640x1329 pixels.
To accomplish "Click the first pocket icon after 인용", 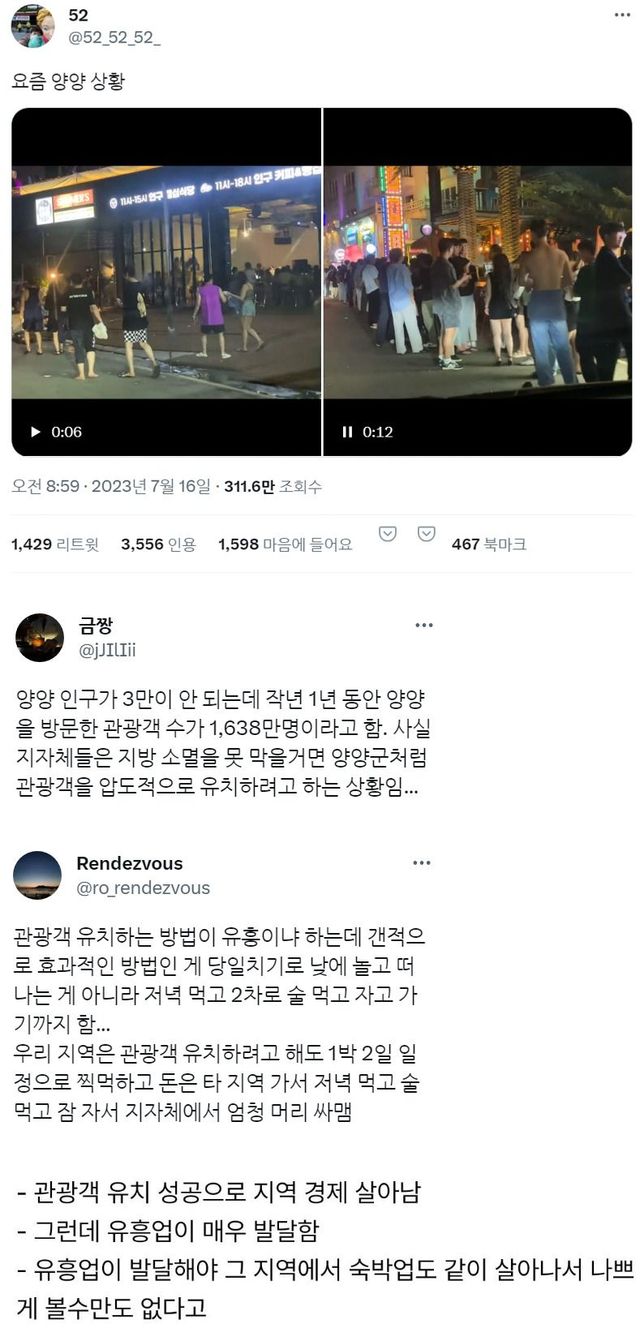I will (388, 534).
